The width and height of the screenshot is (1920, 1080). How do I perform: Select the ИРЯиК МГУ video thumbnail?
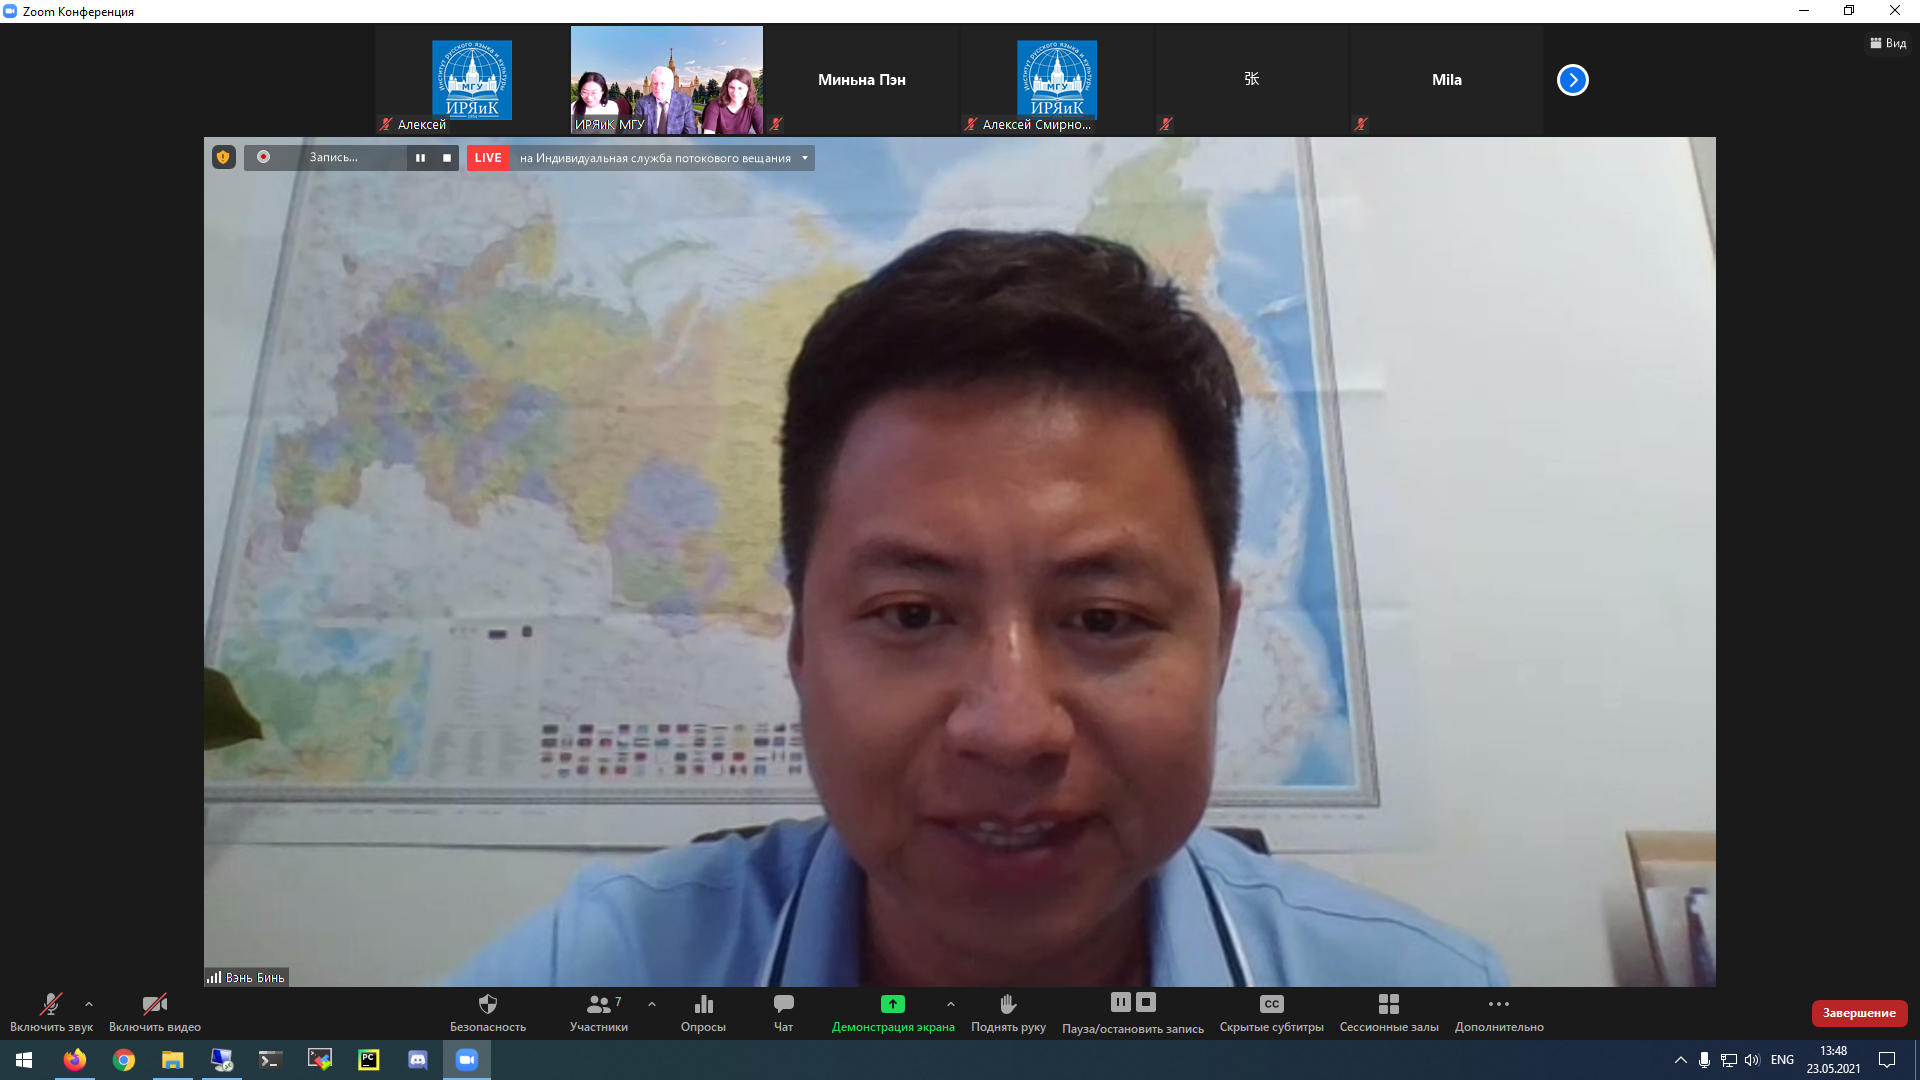pyautogui.click(x=666, y=80)
